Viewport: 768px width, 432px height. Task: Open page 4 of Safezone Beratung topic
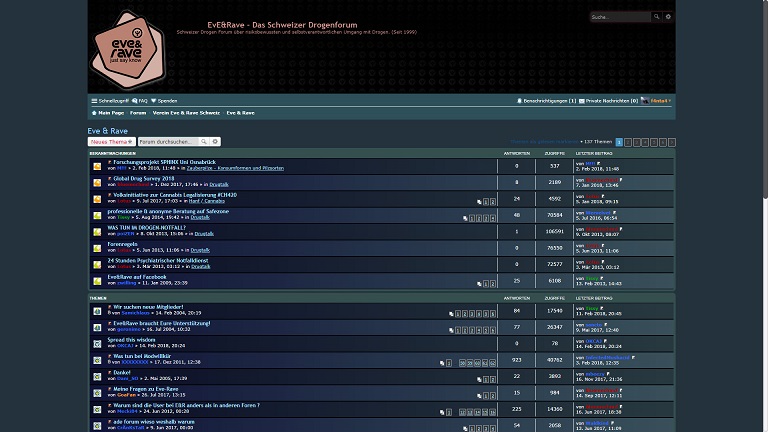click(493, 218)
